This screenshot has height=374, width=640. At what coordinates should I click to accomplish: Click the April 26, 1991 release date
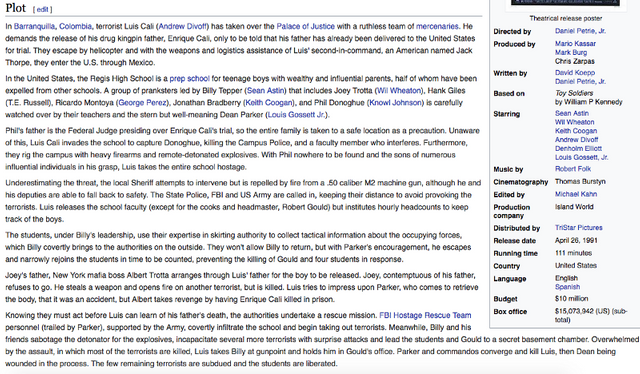pyautogui.click(x=576, y=240)
